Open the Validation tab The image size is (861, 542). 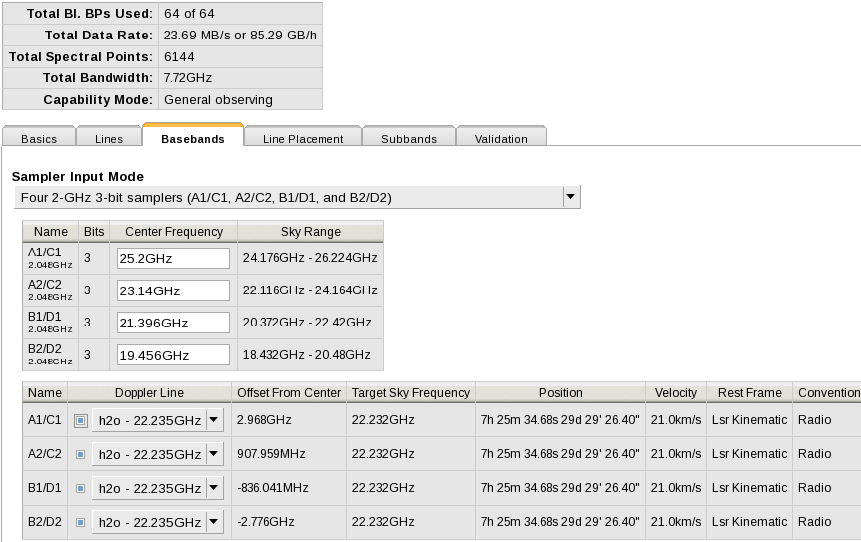click(501, 139)
